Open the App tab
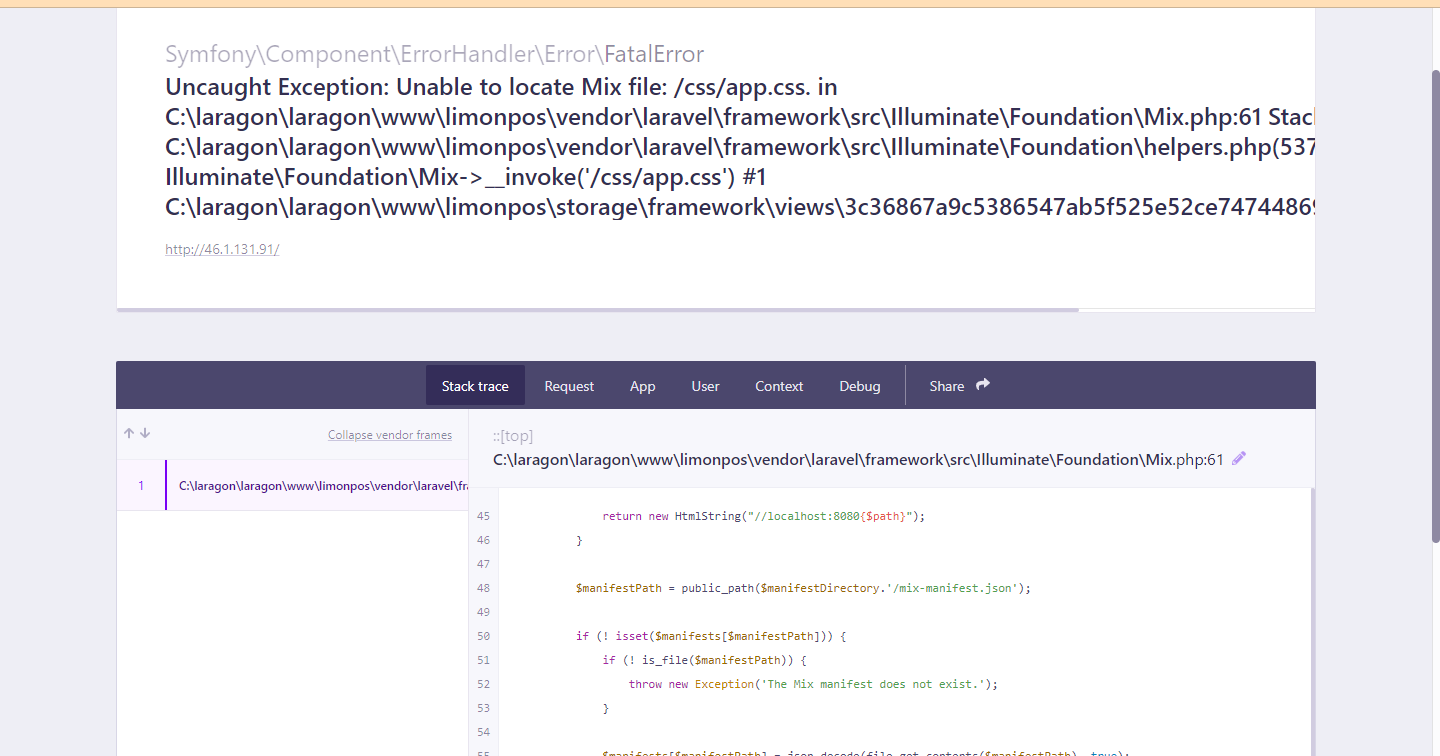This screenshot has width=1440, height=756. point(642,385)
